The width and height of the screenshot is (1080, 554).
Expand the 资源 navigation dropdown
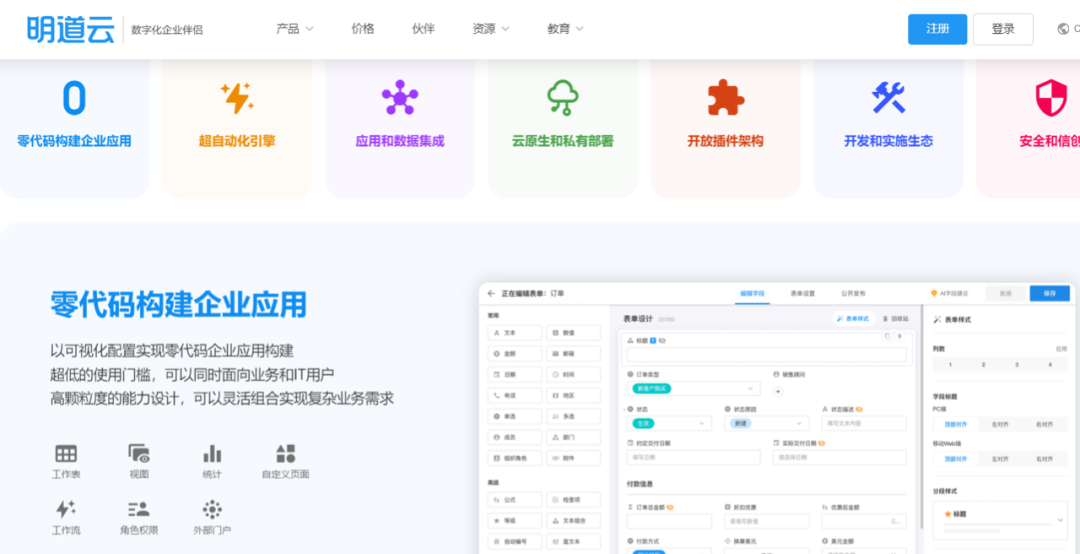[x=491, y=29]
